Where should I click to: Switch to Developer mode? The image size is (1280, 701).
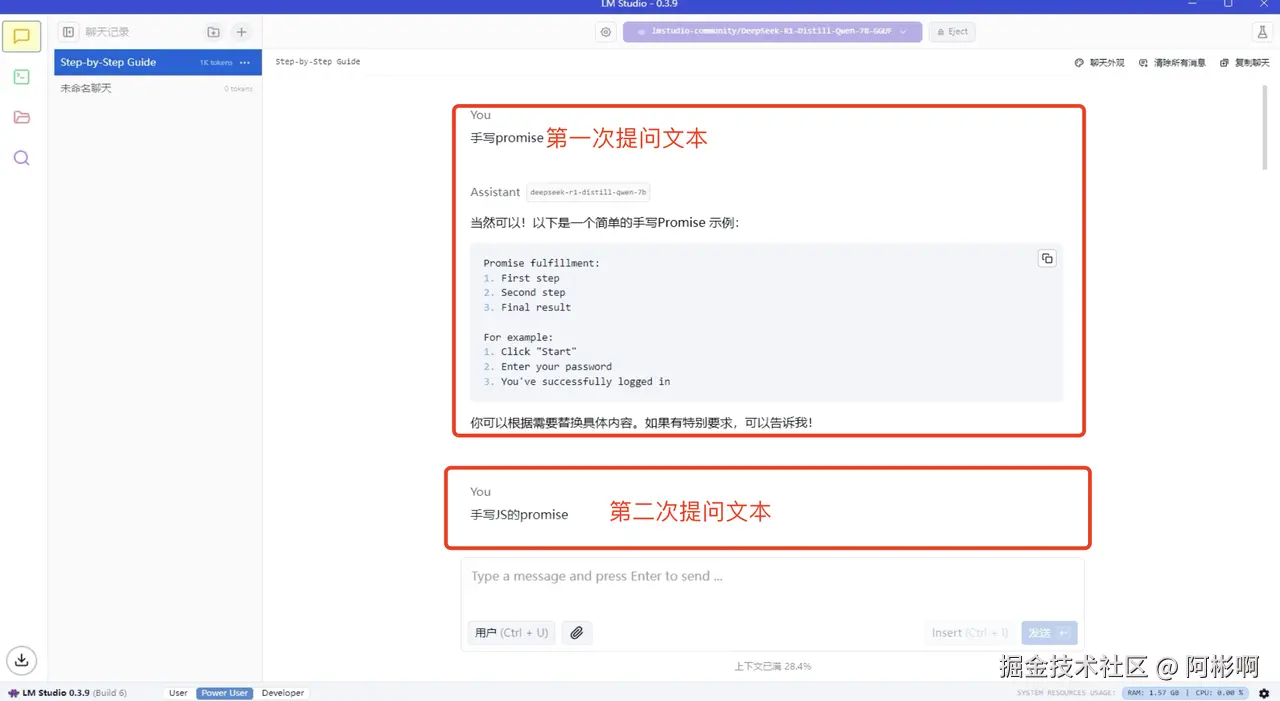(x=283, y=692)
